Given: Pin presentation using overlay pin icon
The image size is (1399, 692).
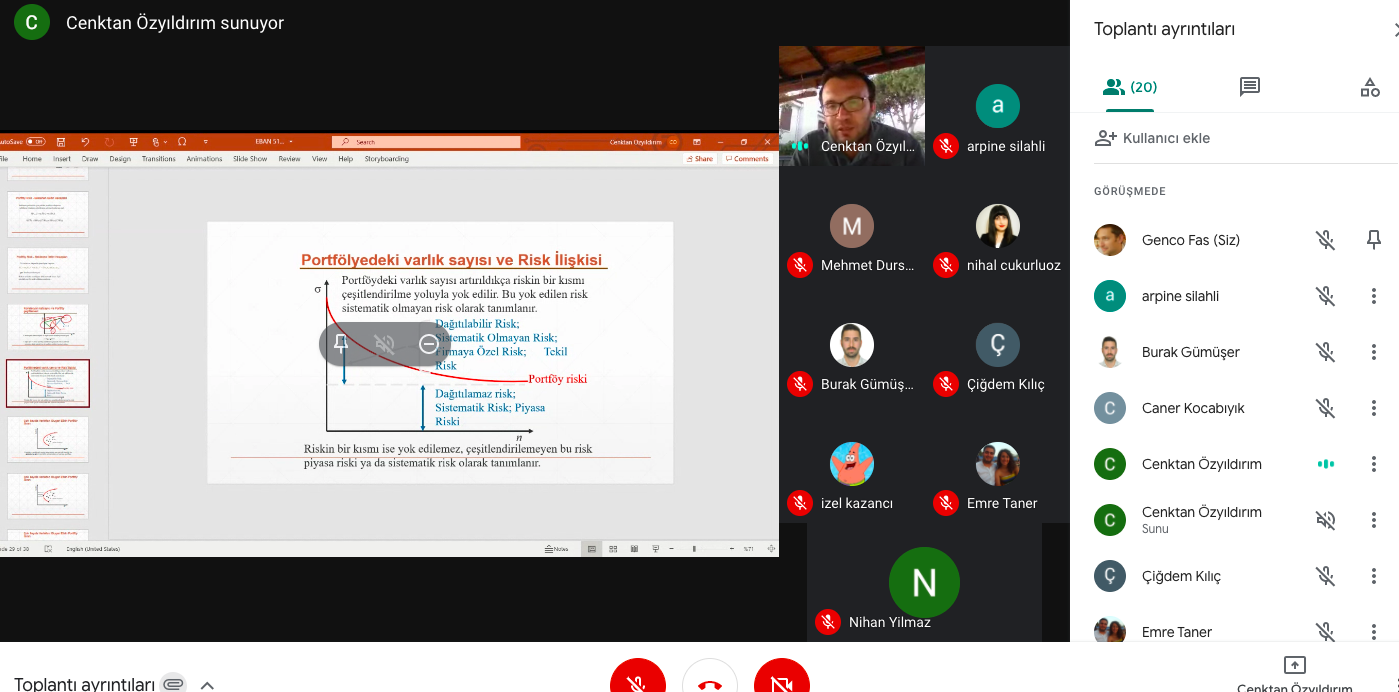Looking at the screenshot, I should click(x=341, y=344).
